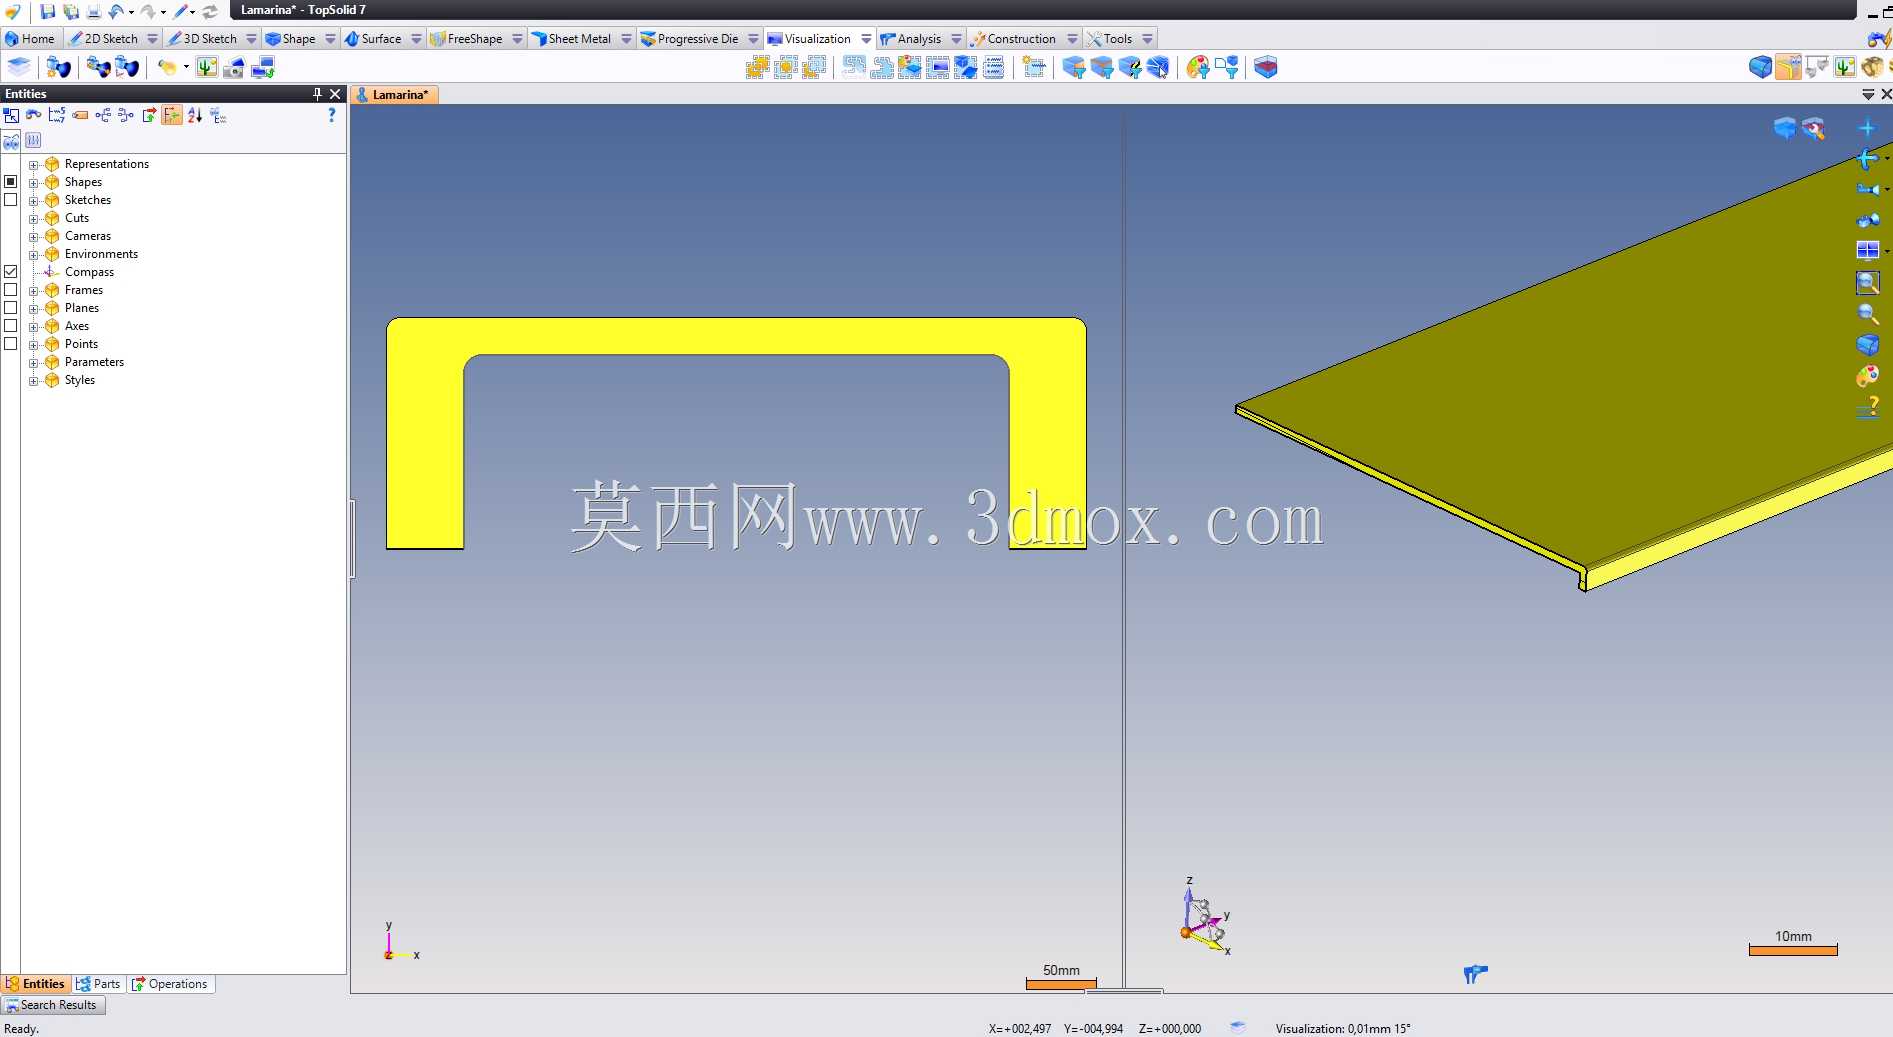Click the Save All icon in quick toolbar
The height and width of the screenshot is (1037, 1893).
pyautogui.click(x=71, y=11)
